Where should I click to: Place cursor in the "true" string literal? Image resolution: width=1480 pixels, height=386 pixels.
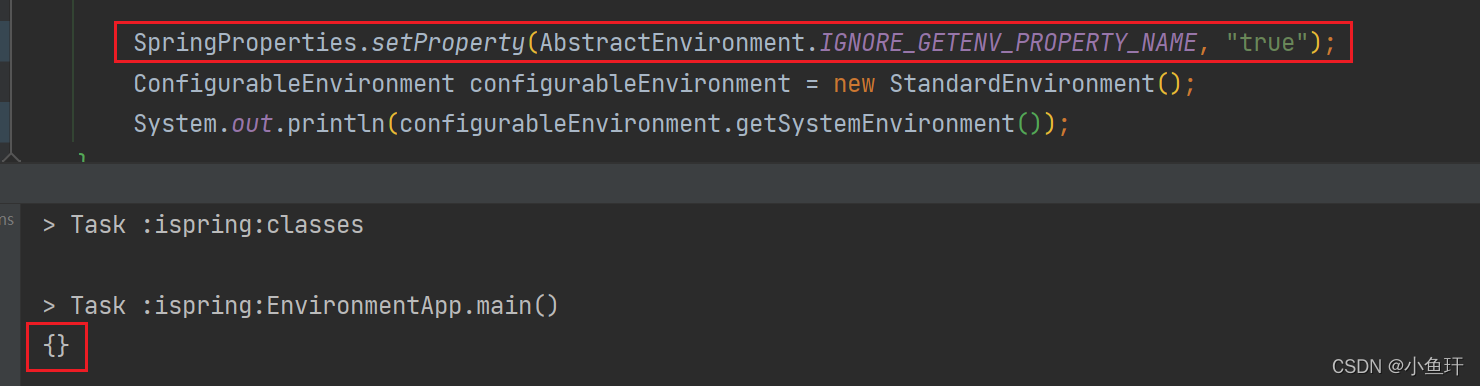coord(1268,43)
